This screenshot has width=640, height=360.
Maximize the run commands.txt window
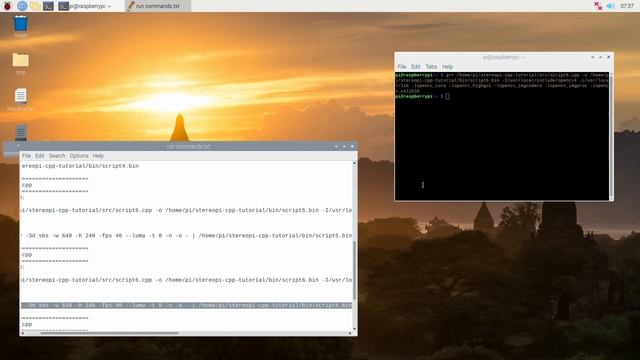coord(344,147)
